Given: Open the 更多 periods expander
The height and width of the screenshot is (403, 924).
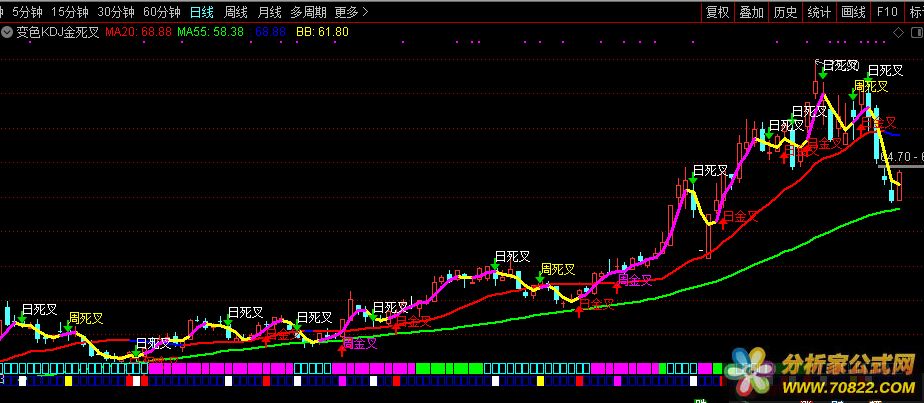Looking at the screenshot, I should point(351,12).
